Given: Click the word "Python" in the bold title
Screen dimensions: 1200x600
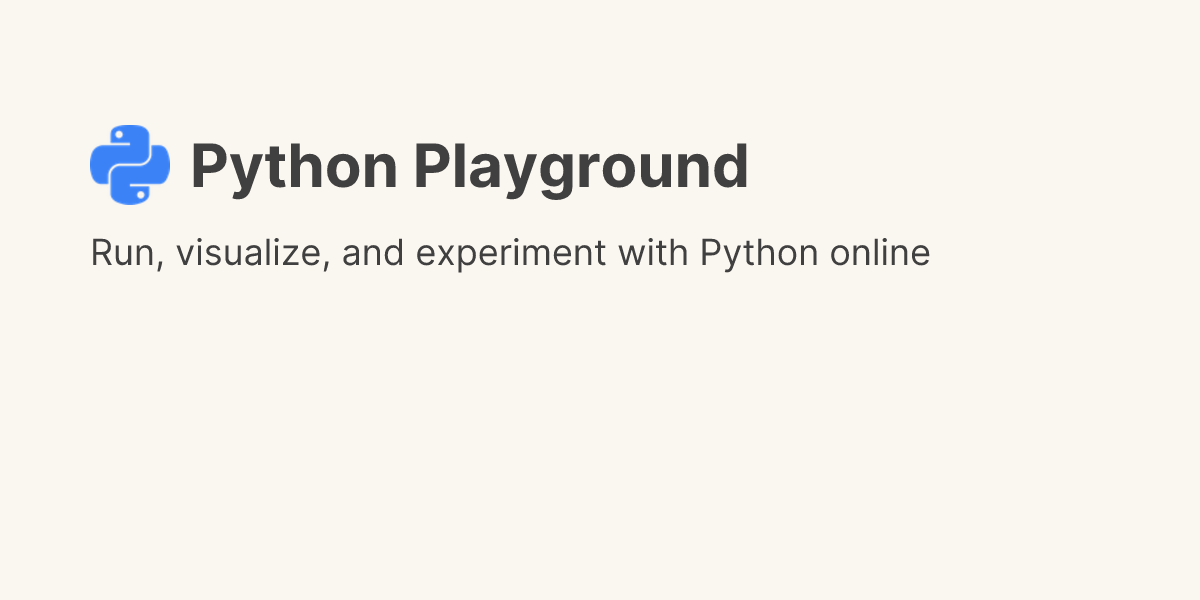Looking at the screenshot, I should 294,167.
